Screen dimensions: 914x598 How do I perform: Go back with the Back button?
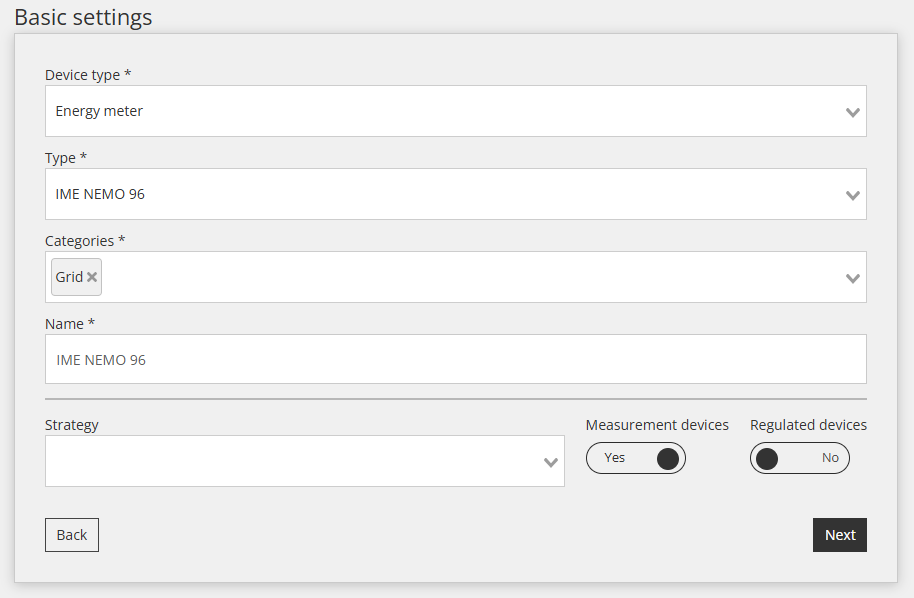tap(72, 535)
